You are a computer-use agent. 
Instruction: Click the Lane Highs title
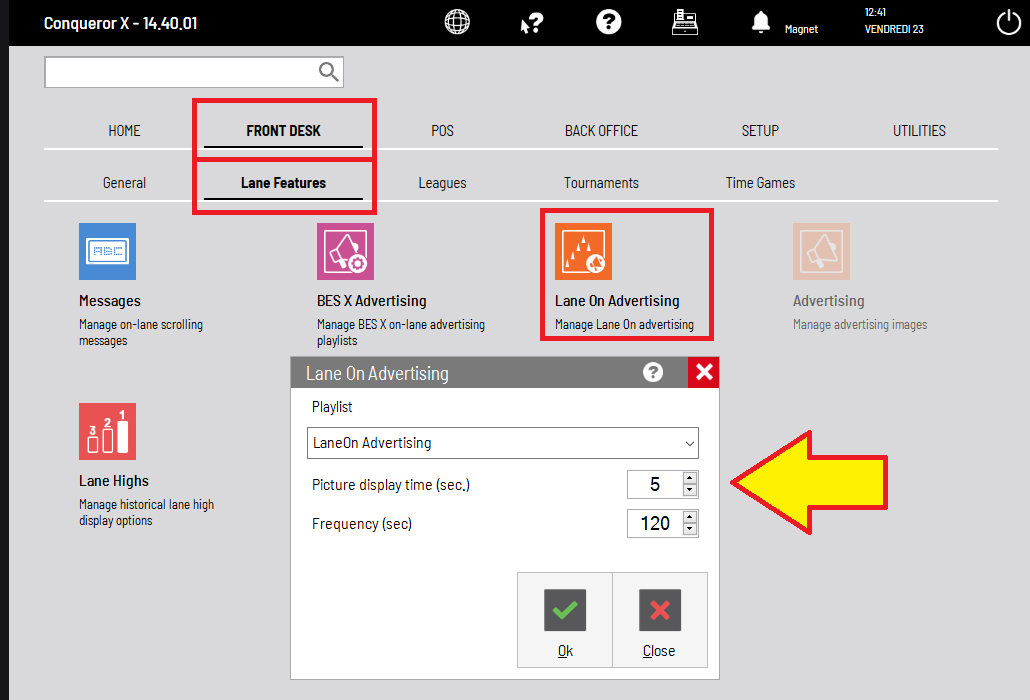tap(114, 481)
